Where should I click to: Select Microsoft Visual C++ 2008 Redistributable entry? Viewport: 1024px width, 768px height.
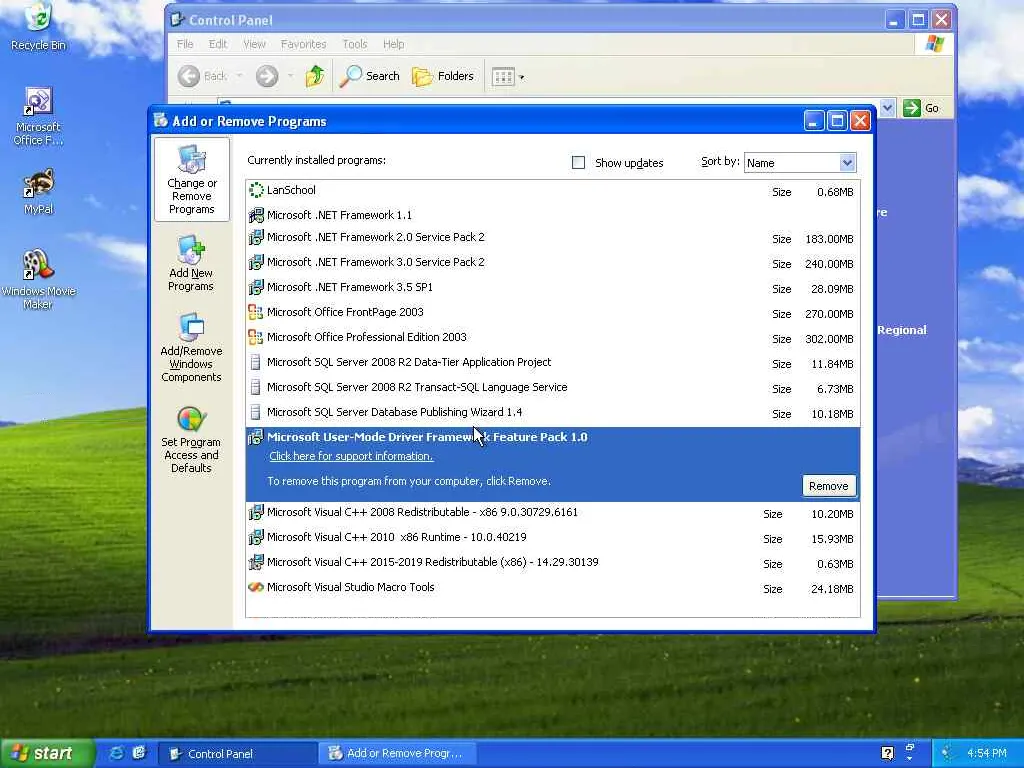pos(552,513)
